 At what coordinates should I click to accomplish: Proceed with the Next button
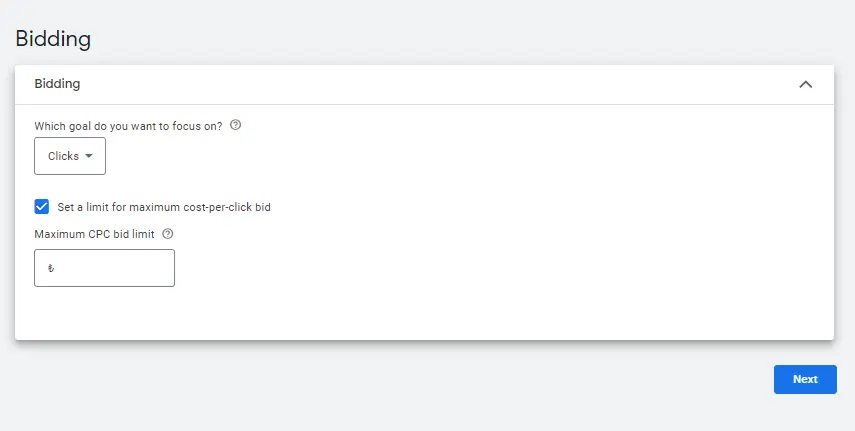[805, 379]
